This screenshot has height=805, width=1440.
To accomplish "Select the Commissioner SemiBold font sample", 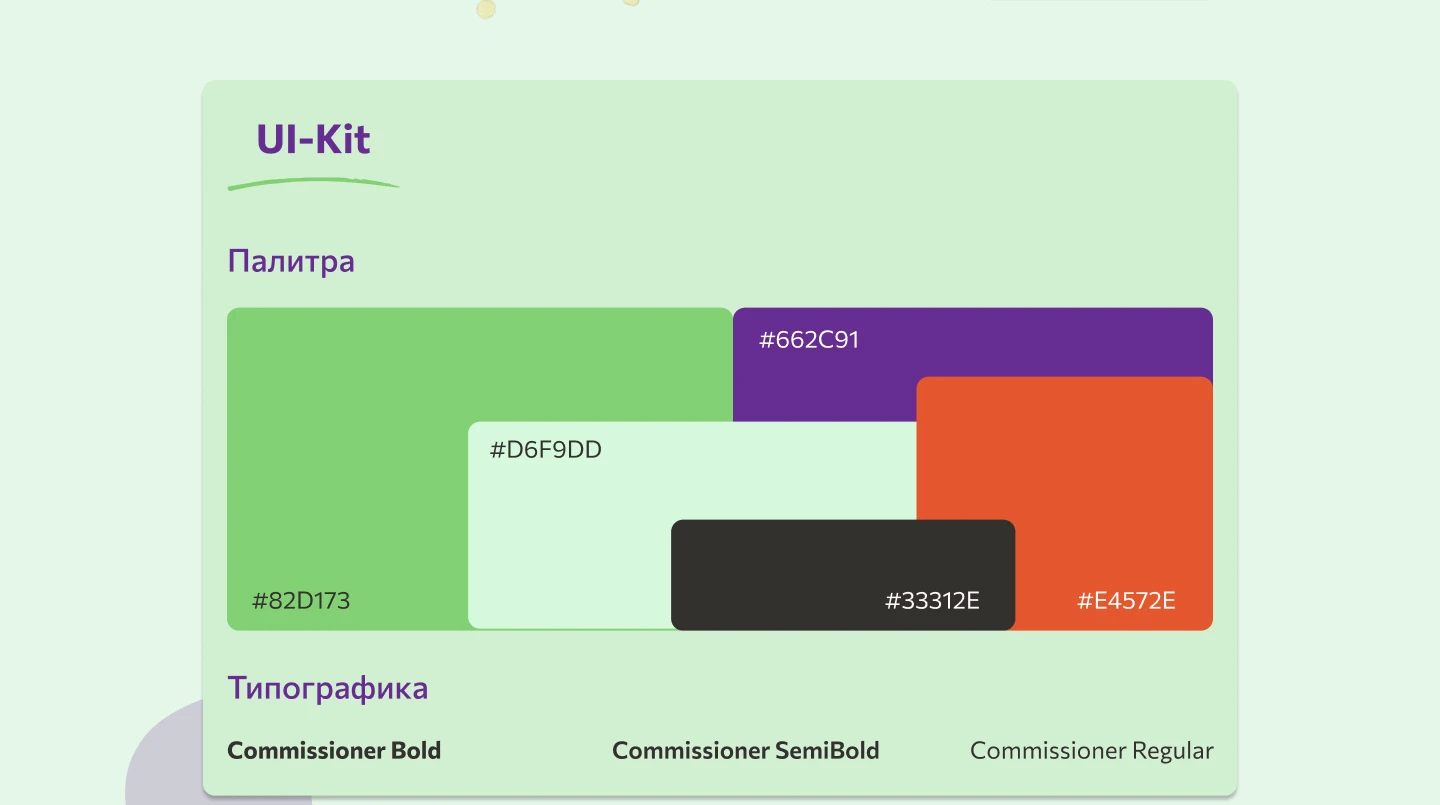I will pos(746,751).
